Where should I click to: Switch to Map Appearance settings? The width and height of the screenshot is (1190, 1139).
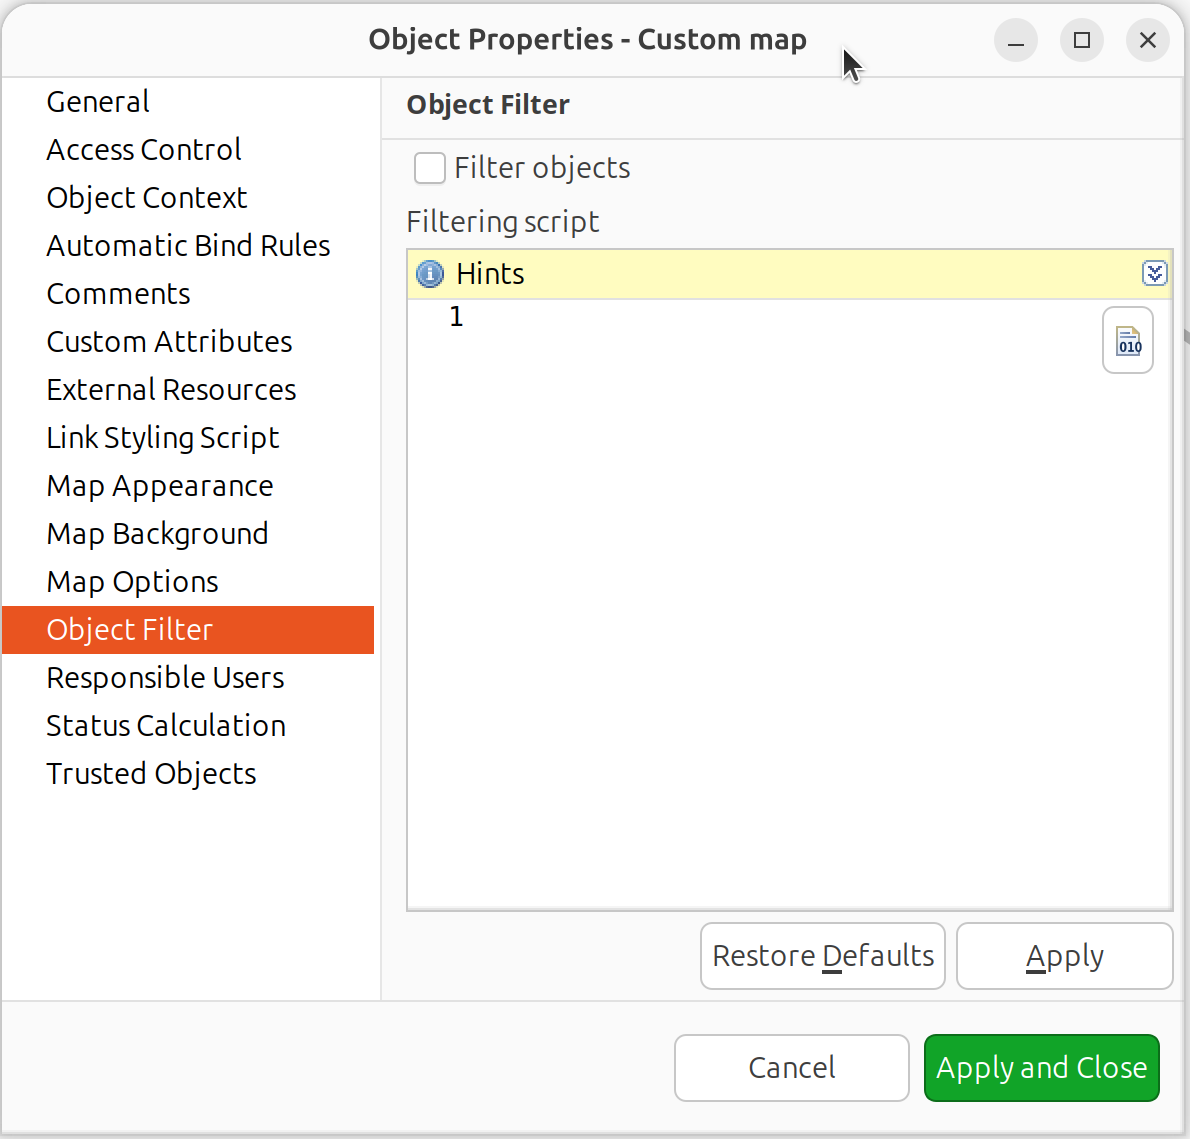[159, 485]
